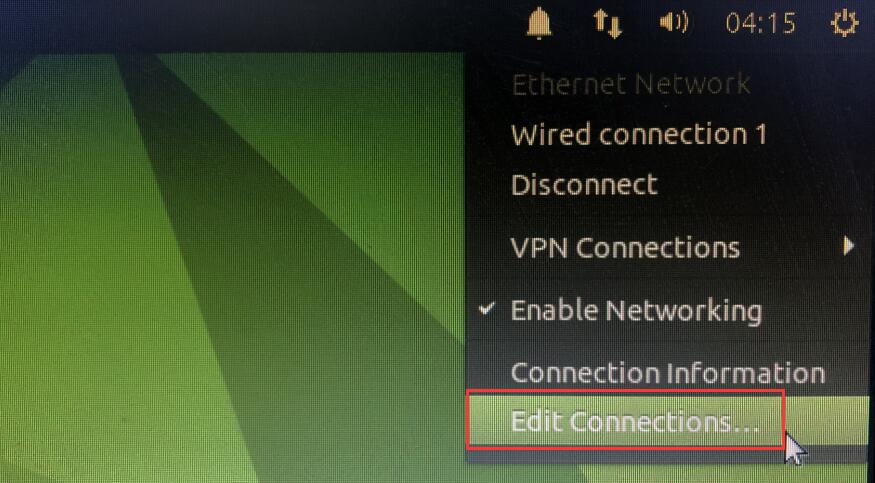The width and height of the screenshot is (875, 483).
Task: Choose Connection Information from the menu
Action: click(668, 373)
